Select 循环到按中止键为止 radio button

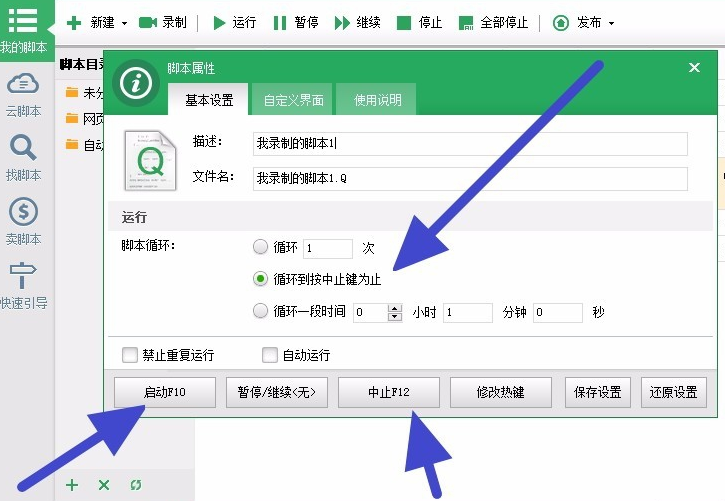[x=261, y=279]
